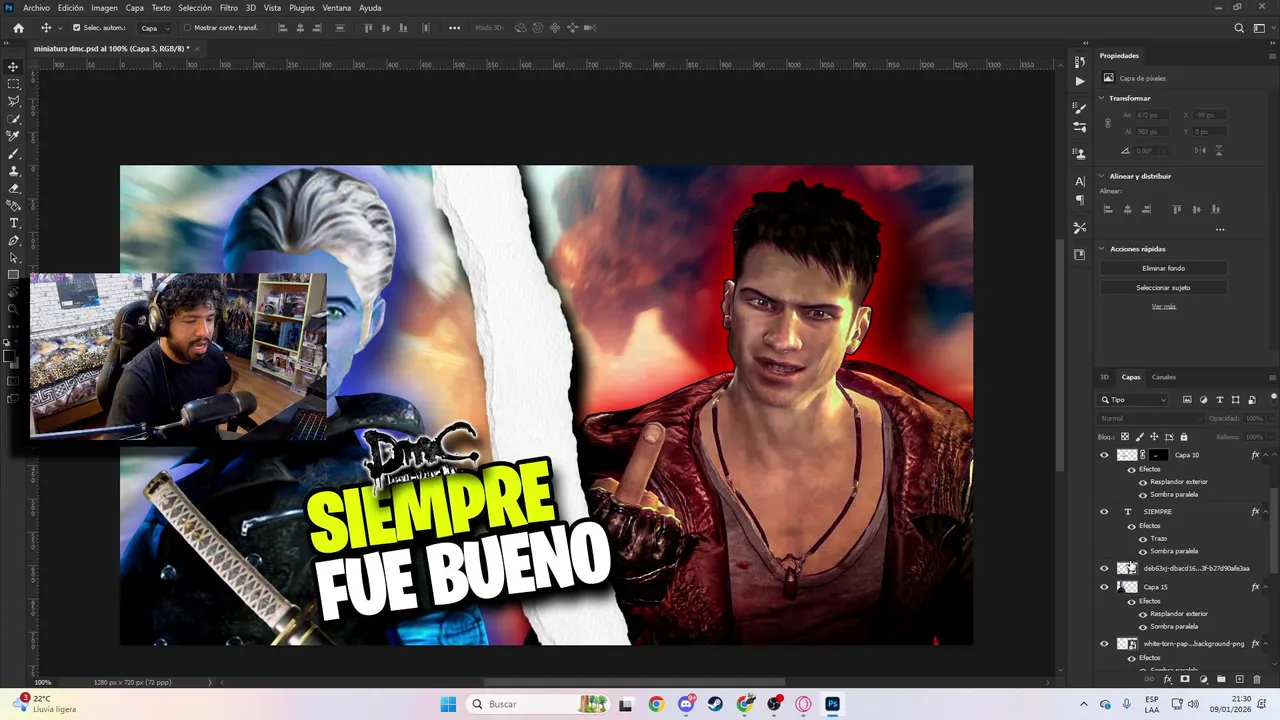This screenshot has height=720, width=1280.
Task: Add a new adjustment layer icon
Action: 1203,679
